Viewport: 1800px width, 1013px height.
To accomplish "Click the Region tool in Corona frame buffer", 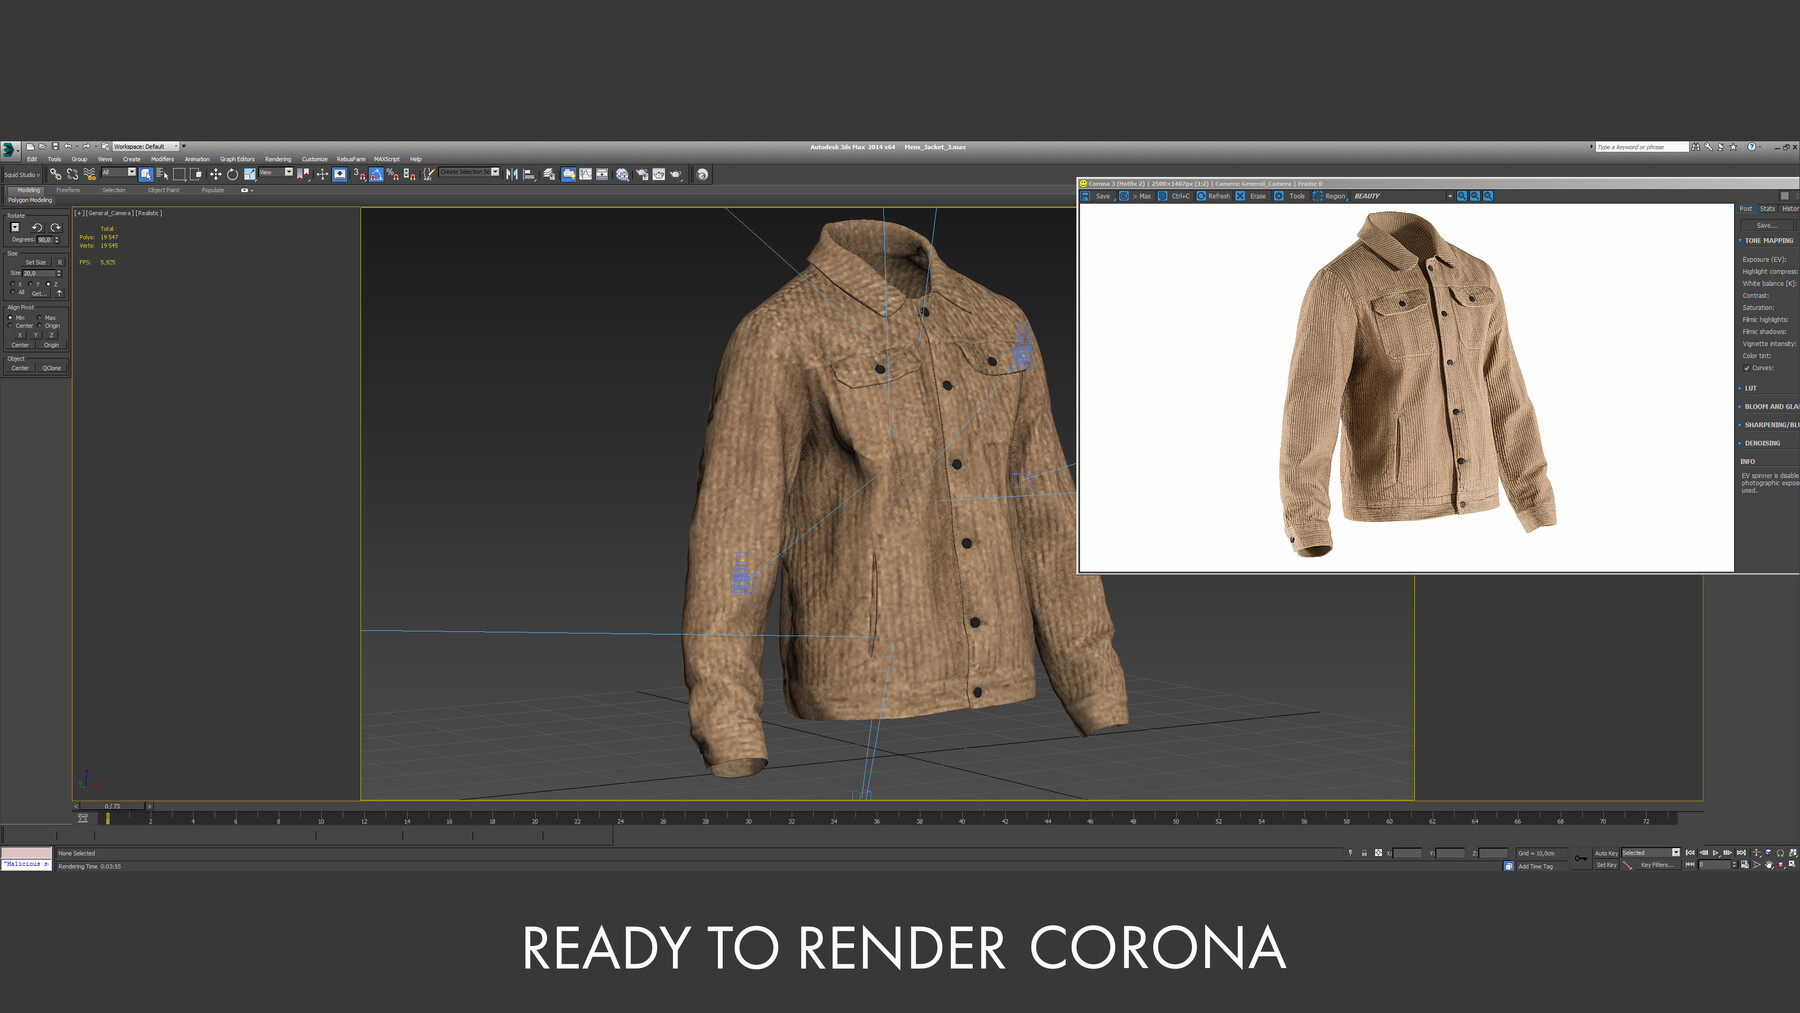I will (x=1329, y=196).
